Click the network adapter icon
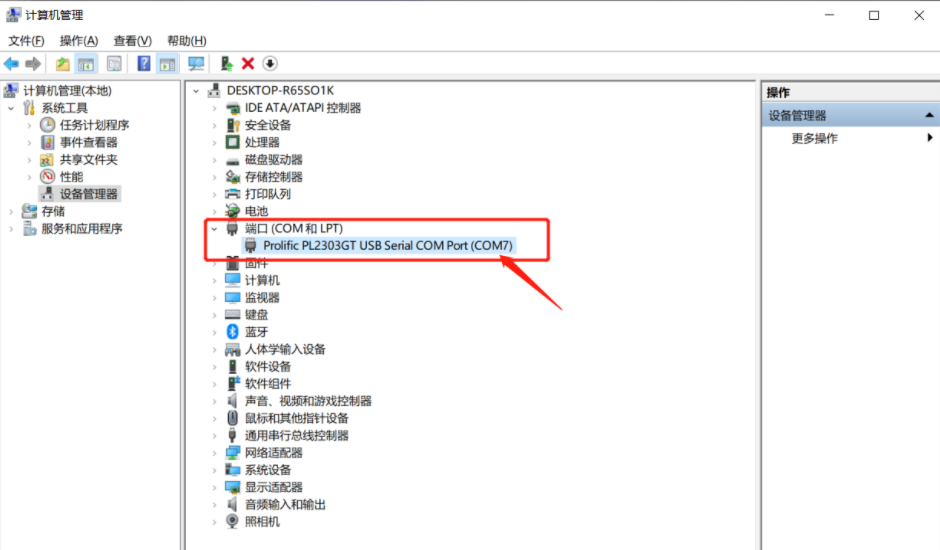 [233, 452]
